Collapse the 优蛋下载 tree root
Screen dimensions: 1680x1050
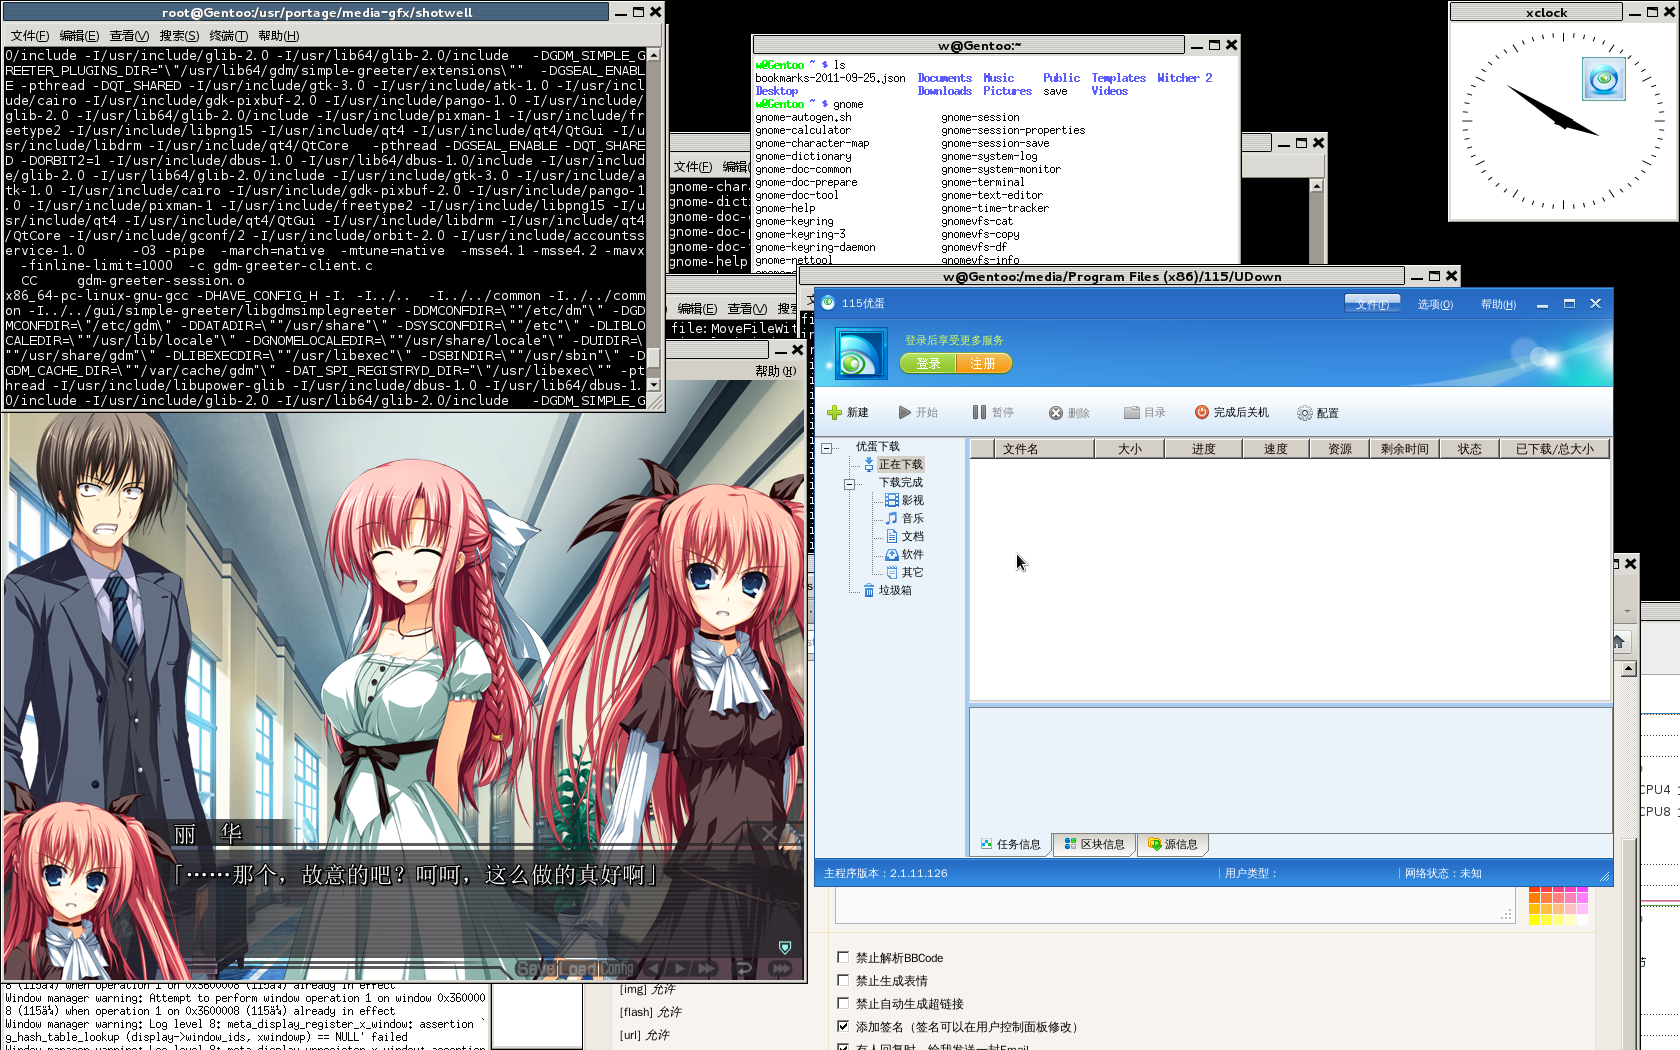[x=827, y=447]
